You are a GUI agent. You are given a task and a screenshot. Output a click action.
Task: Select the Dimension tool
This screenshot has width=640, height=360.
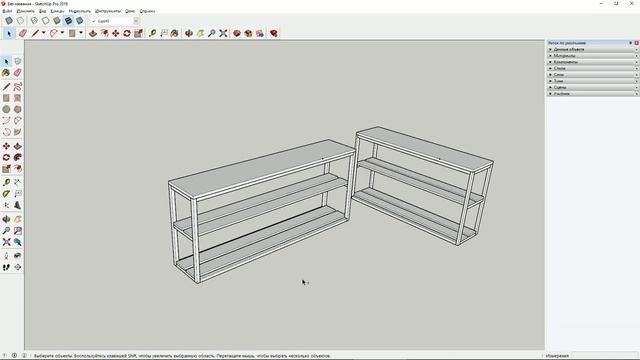18,182
